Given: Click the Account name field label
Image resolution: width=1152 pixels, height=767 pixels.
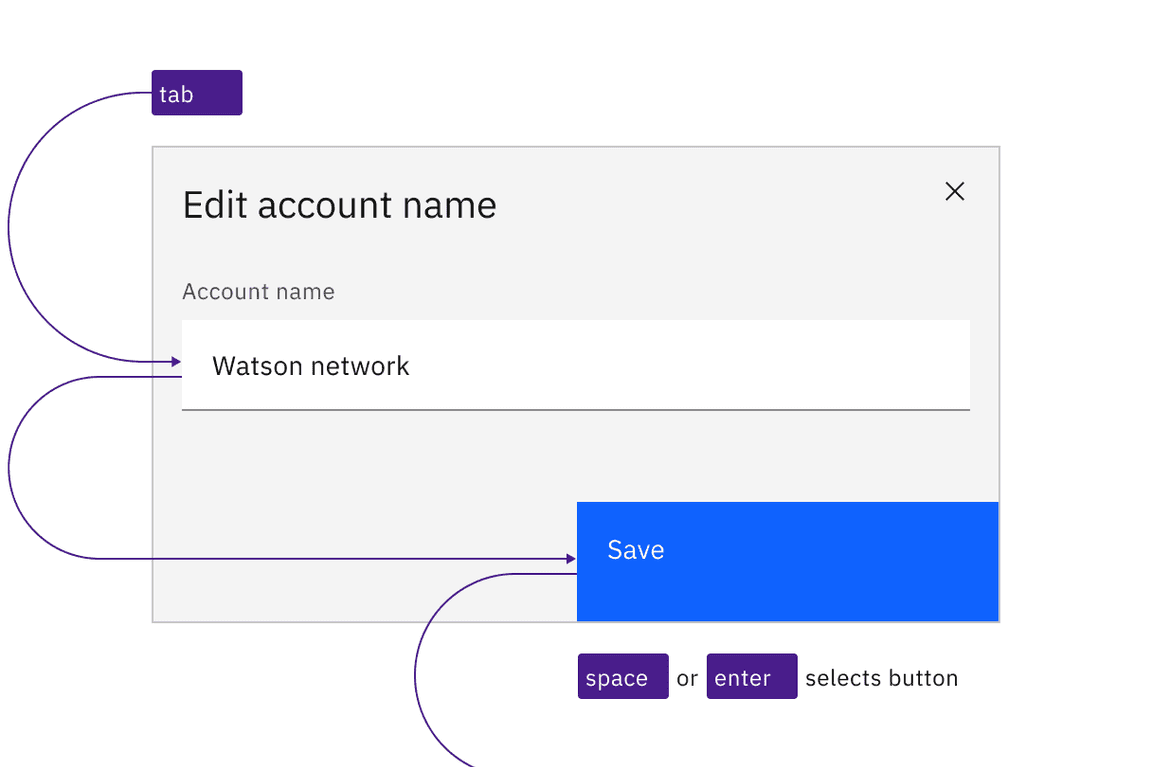Looking at the screenshot, I should 258,291.
